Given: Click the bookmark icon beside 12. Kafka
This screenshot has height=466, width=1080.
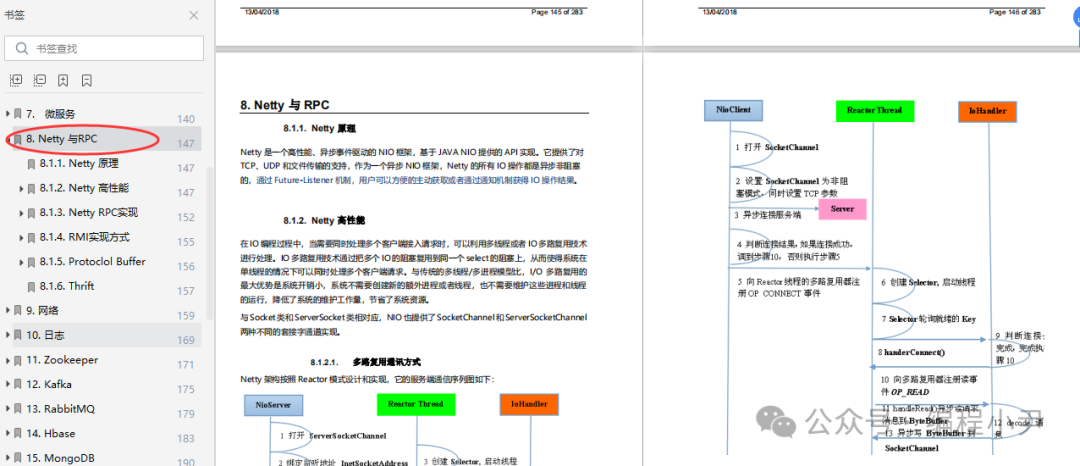Looking at the screenshot, I should (17, 384).
